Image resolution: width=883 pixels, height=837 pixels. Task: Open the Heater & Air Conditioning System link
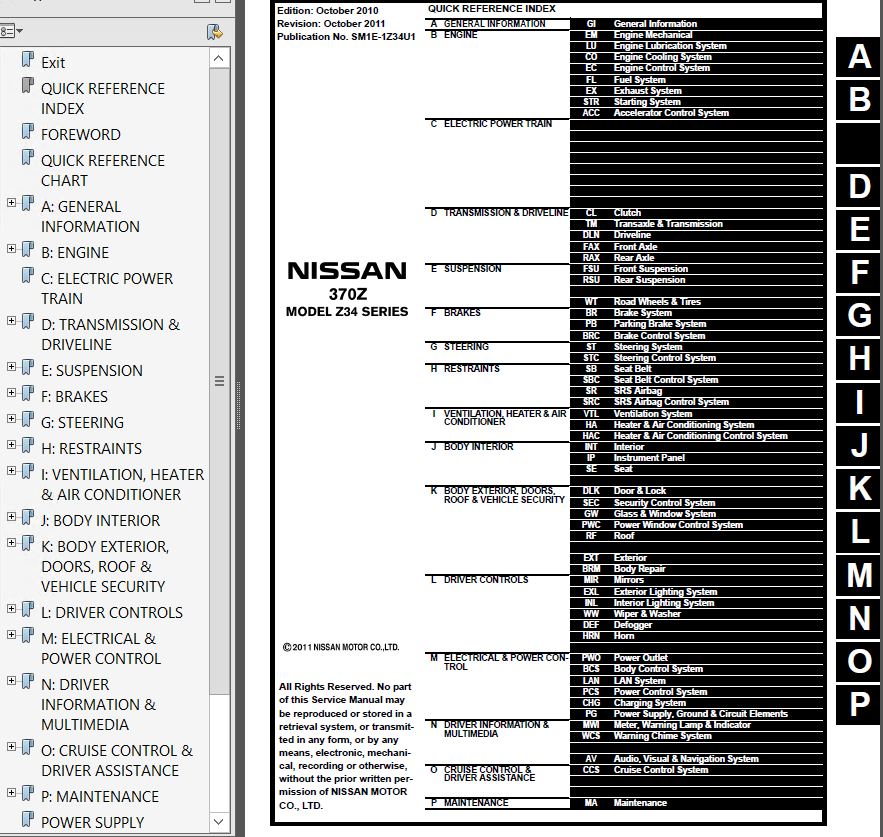[x=684, y=425]
